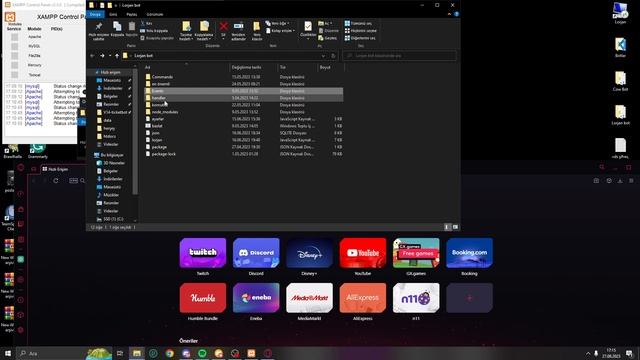Switch to large icons view in status bar

coord(456,227)
